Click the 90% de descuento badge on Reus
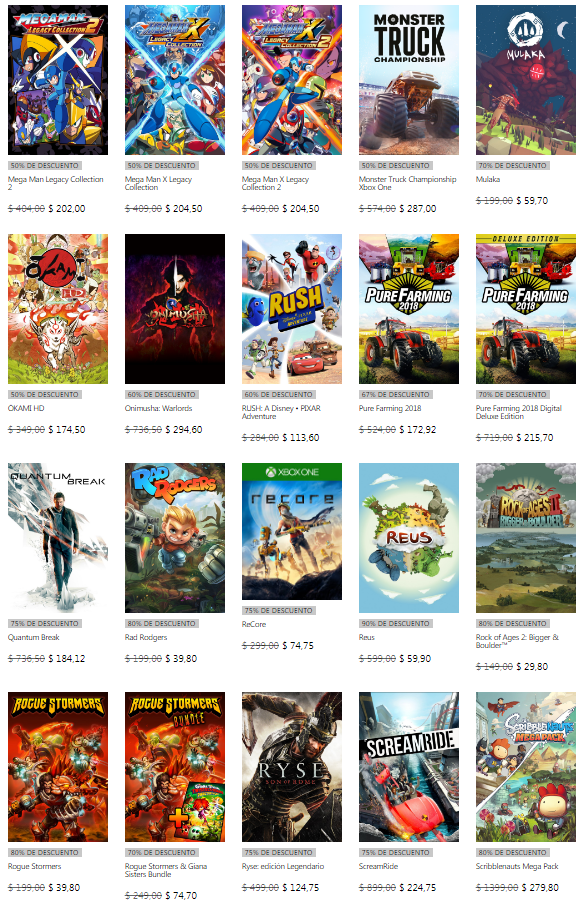This screenshot has height=915, width=587. (x=396, y=623)
